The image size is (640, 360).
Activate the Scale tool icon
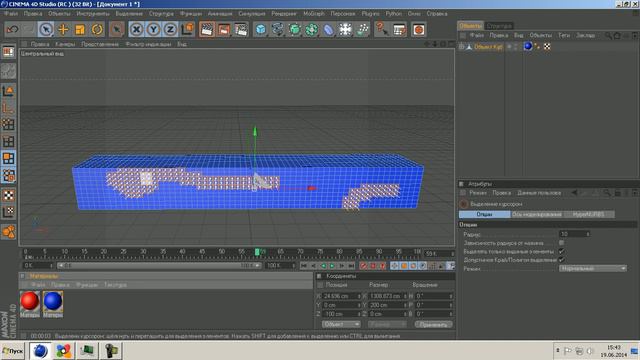coord(80,29)
